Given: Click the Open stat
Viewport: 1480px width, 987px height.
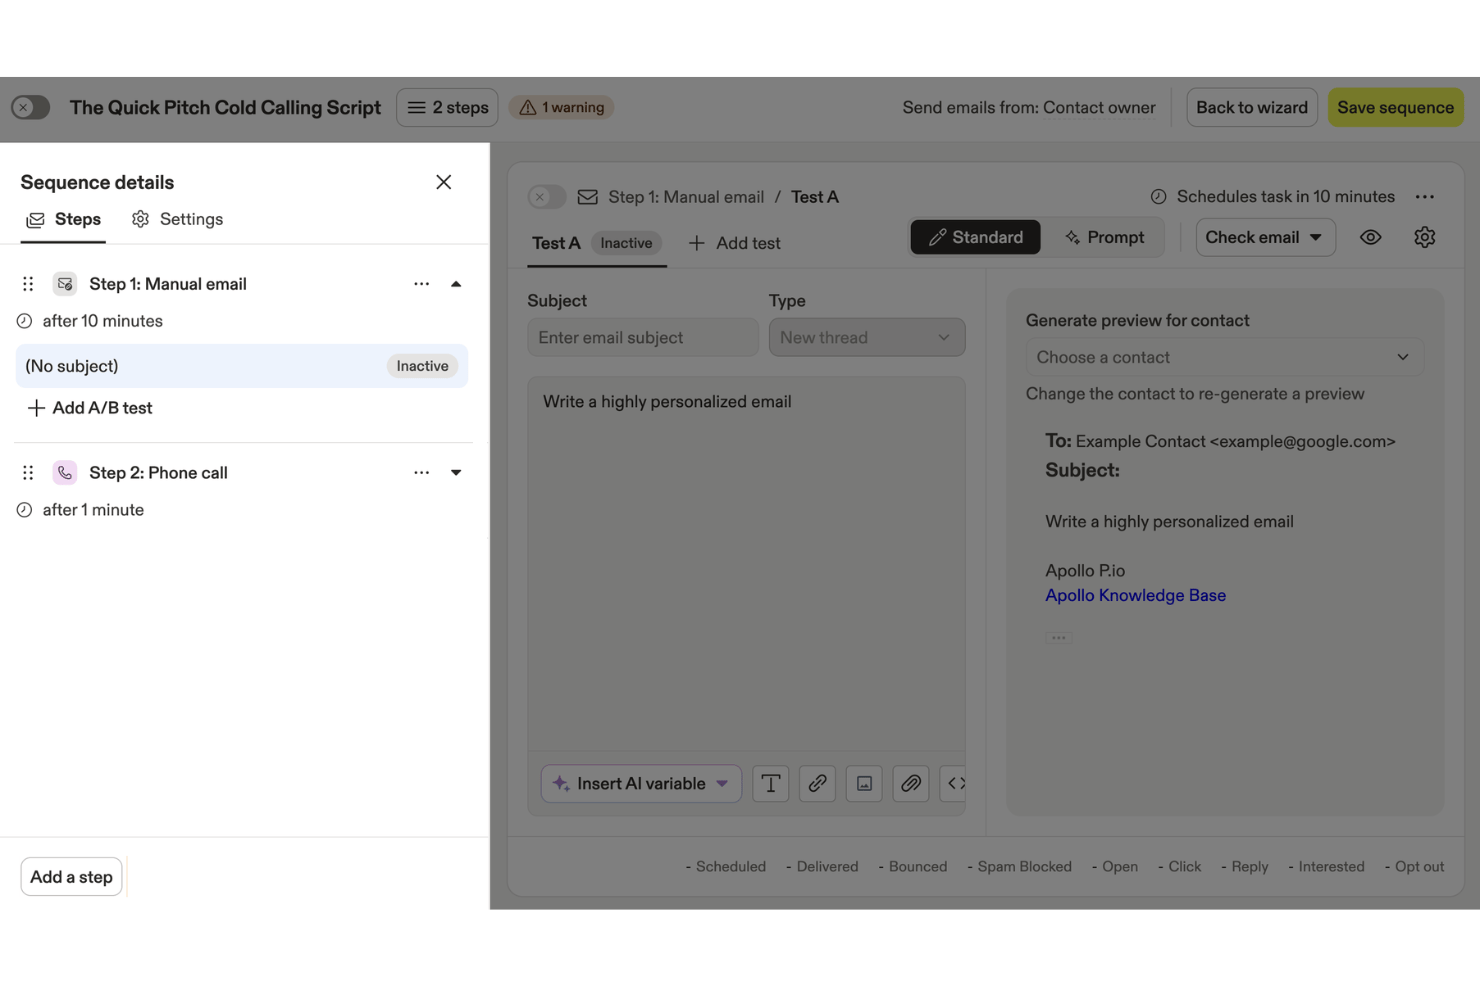Looking at the screenshot, I should tap(1115, 867).
